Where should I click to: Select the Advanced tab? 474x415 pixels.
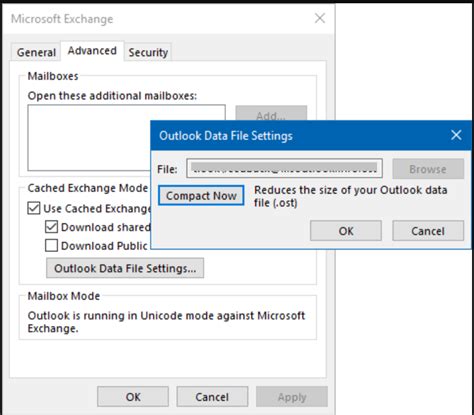pos(92,51)
